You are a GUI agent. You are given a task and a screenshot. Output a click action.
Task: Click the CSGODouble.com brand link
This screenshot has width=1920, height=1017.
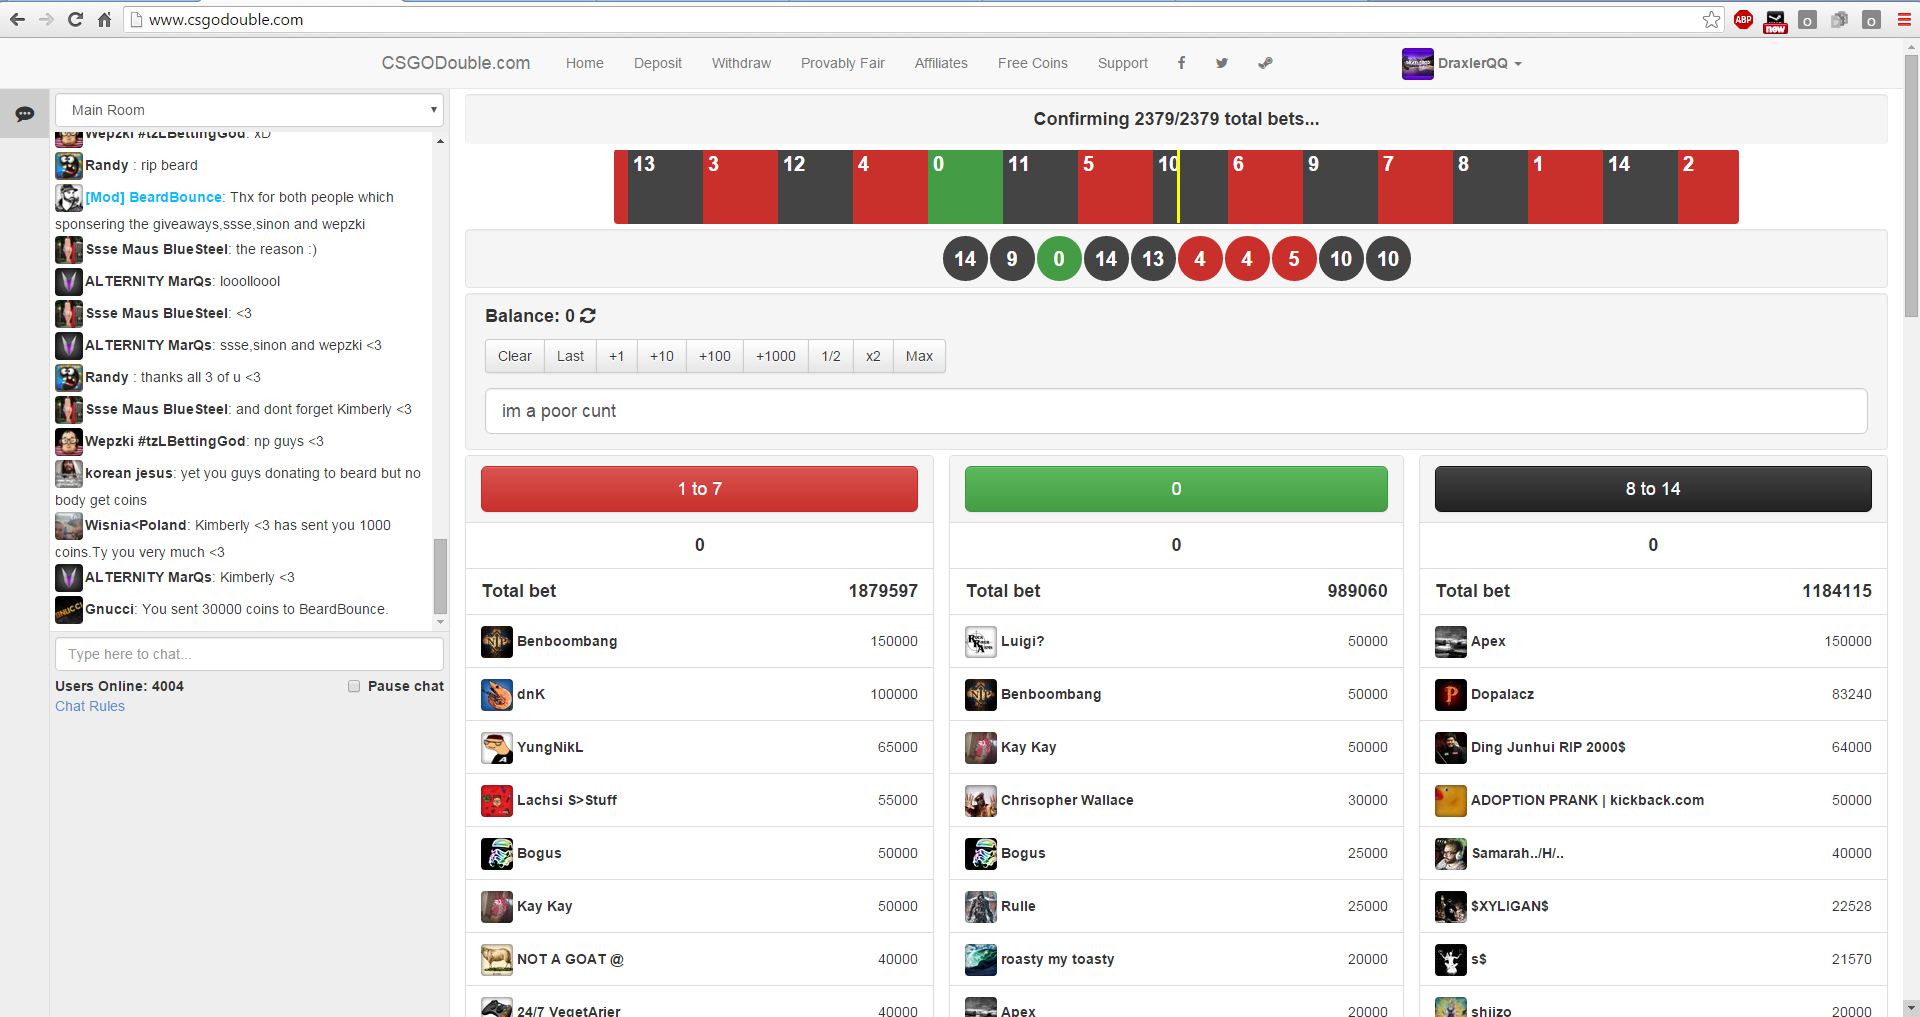click(x=456, y=63)
